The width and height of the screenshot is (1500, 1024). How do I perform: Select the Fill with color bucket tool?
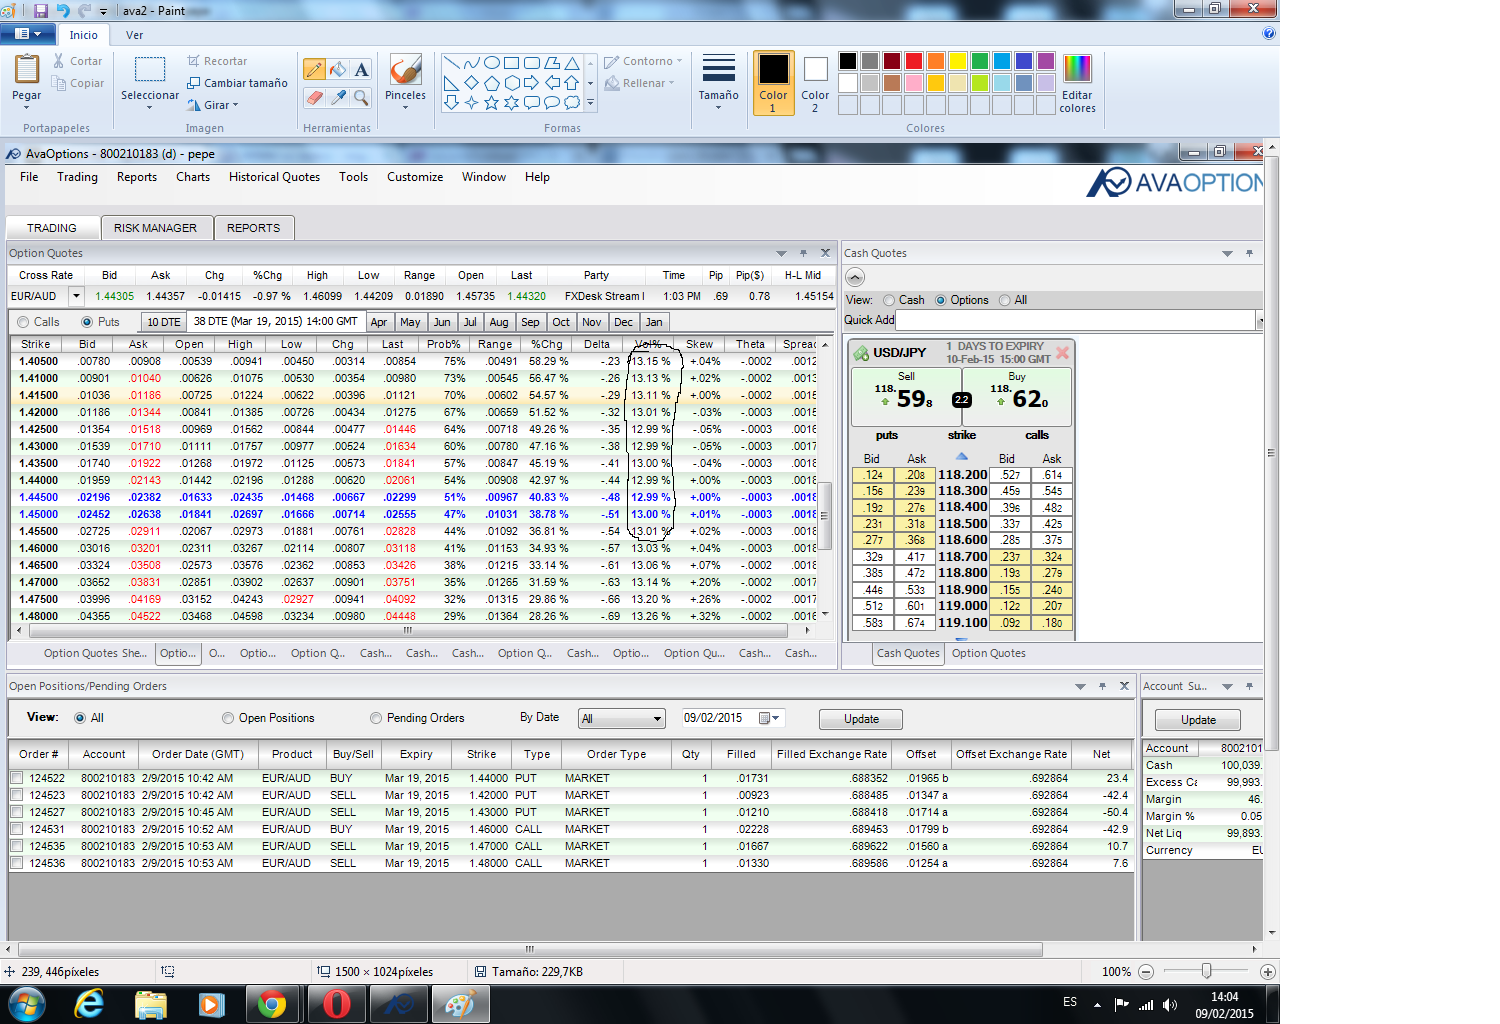(338, 69)
